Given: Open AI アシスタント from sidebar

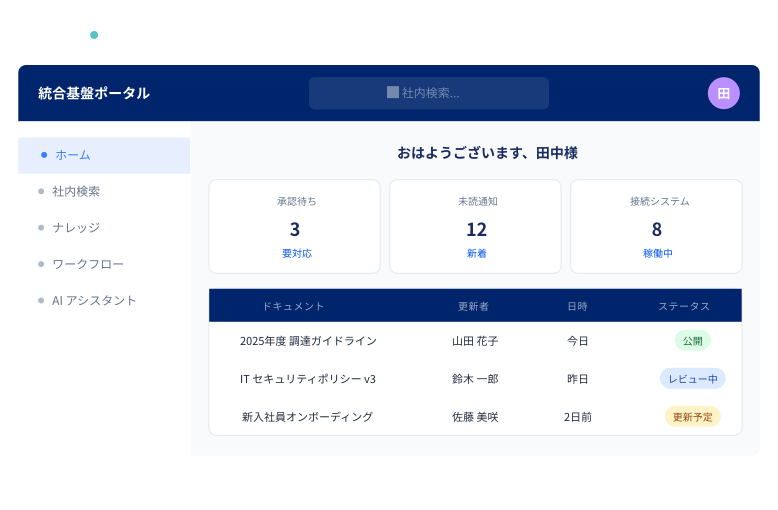Looking at the screenshot, I should click(x=94, y=300).
